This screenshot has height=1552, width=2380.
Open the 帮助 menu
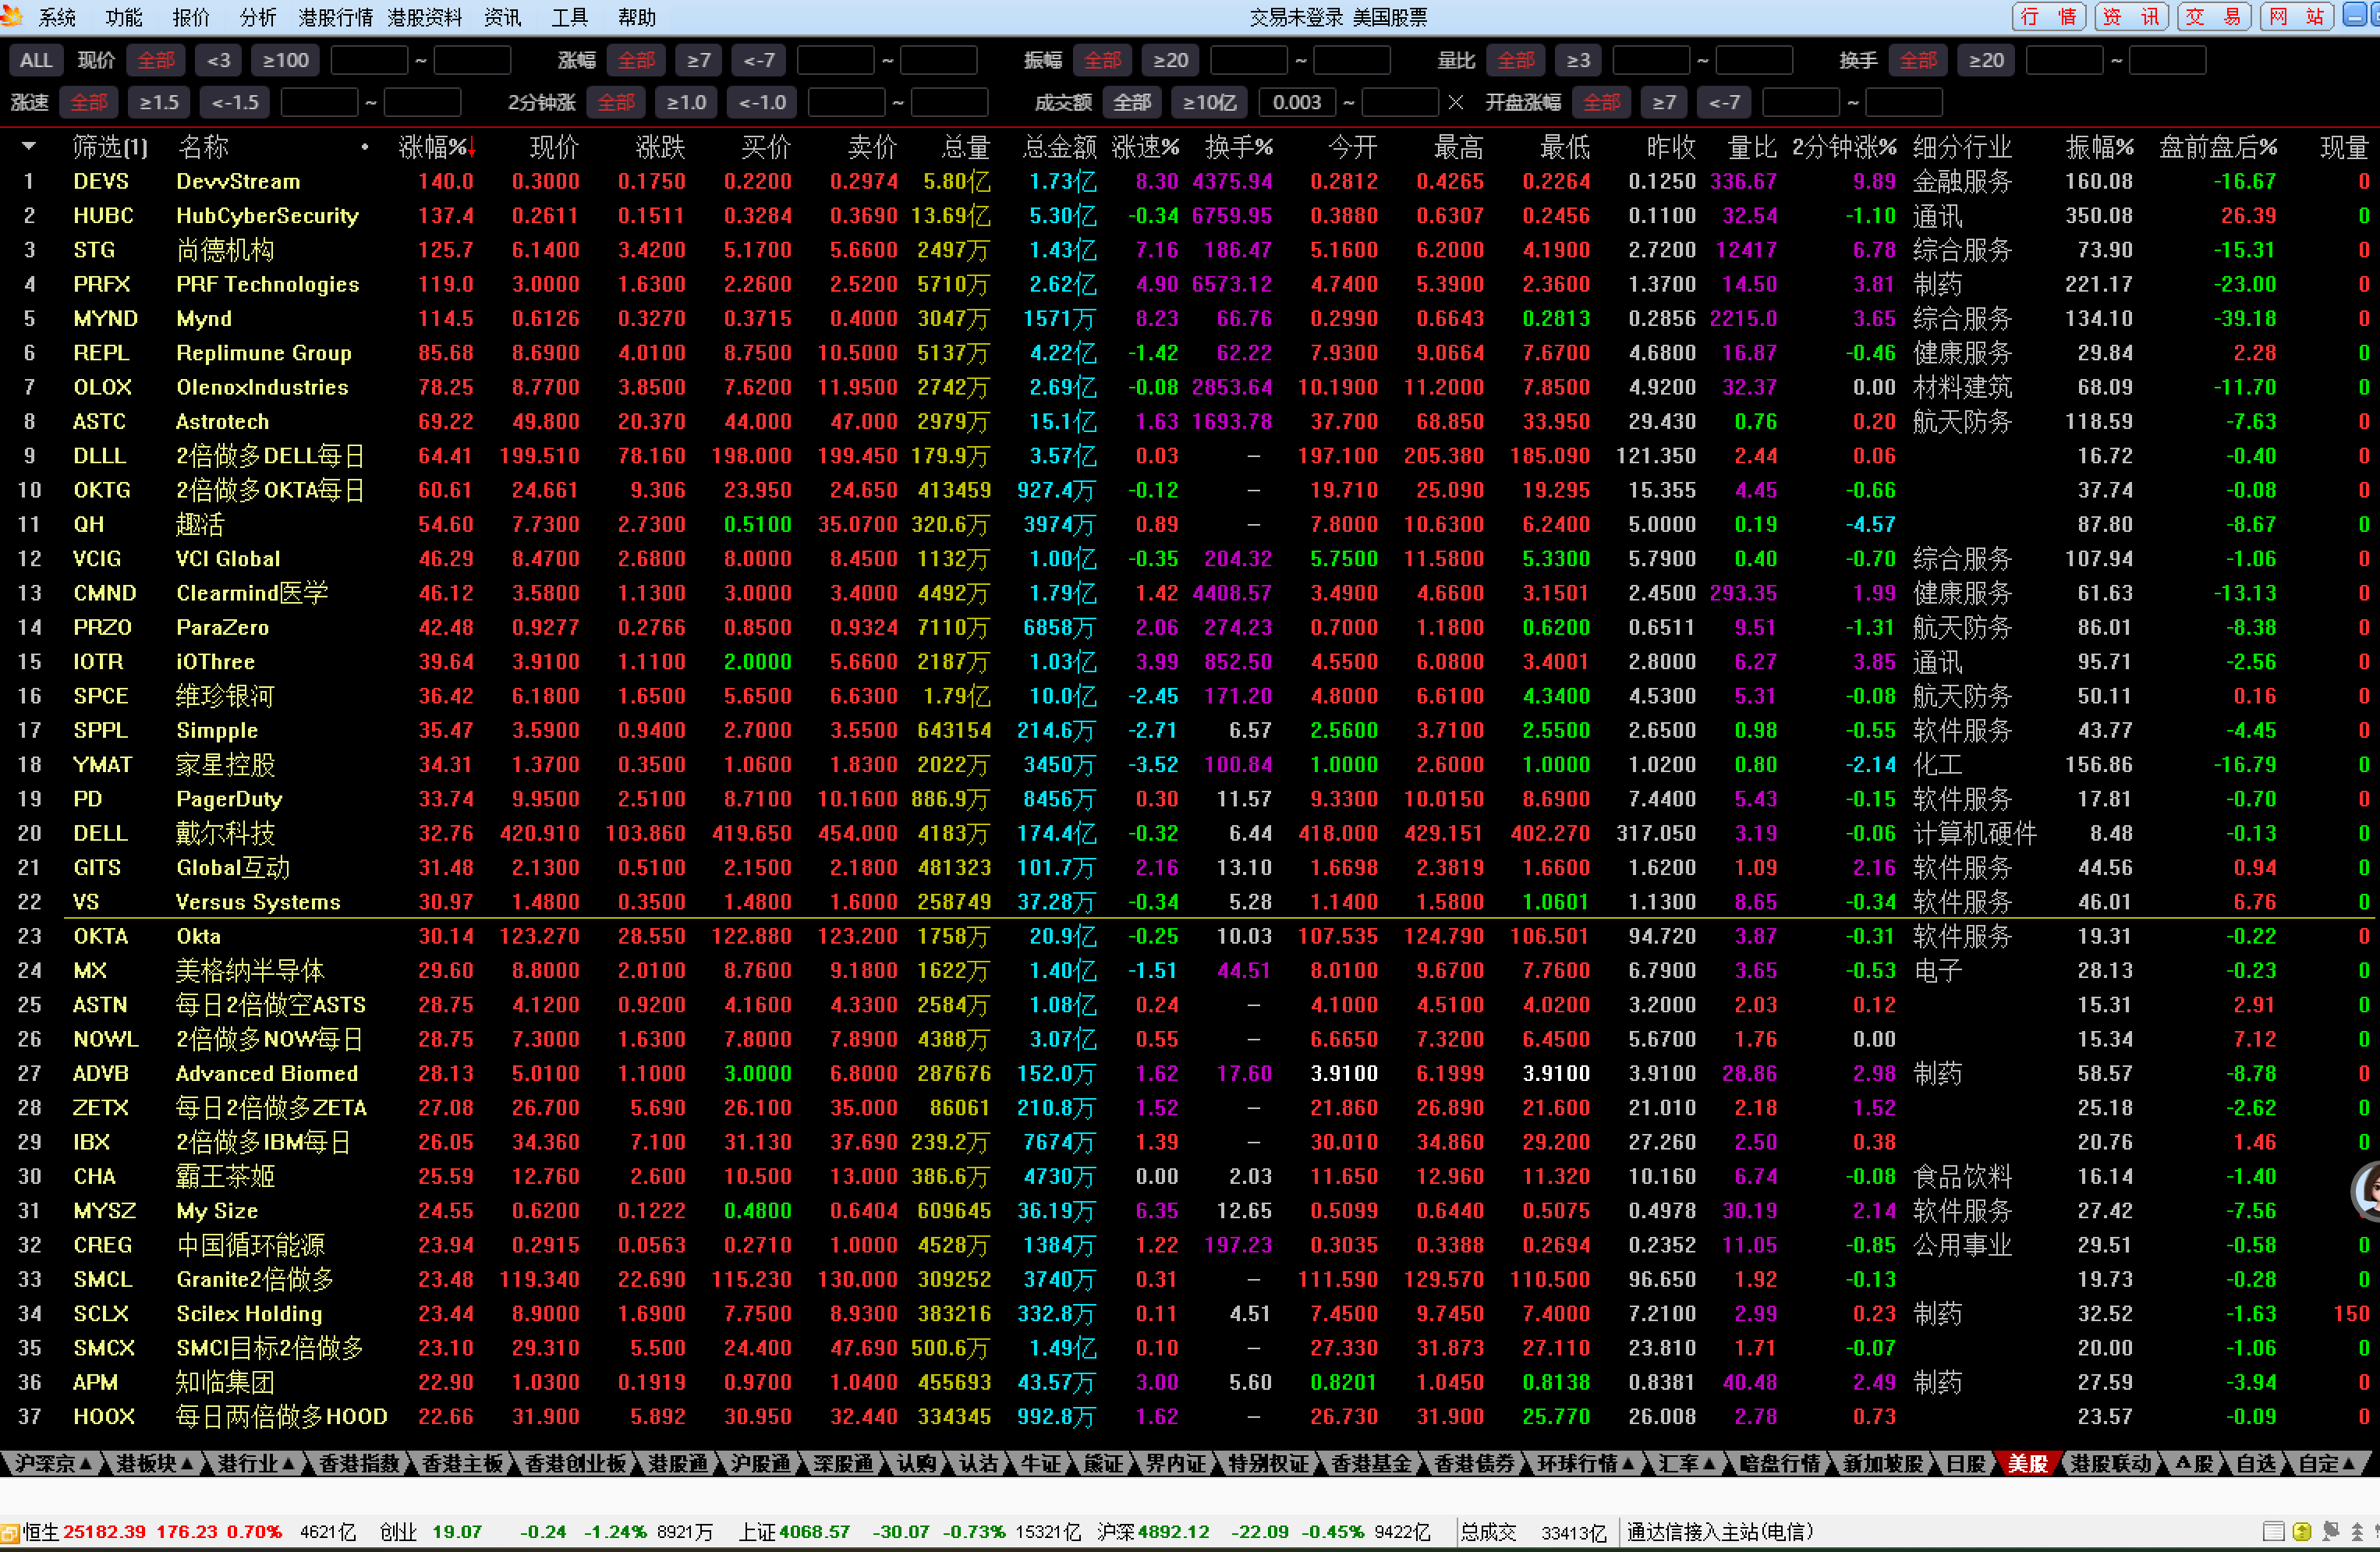[637, 17]
